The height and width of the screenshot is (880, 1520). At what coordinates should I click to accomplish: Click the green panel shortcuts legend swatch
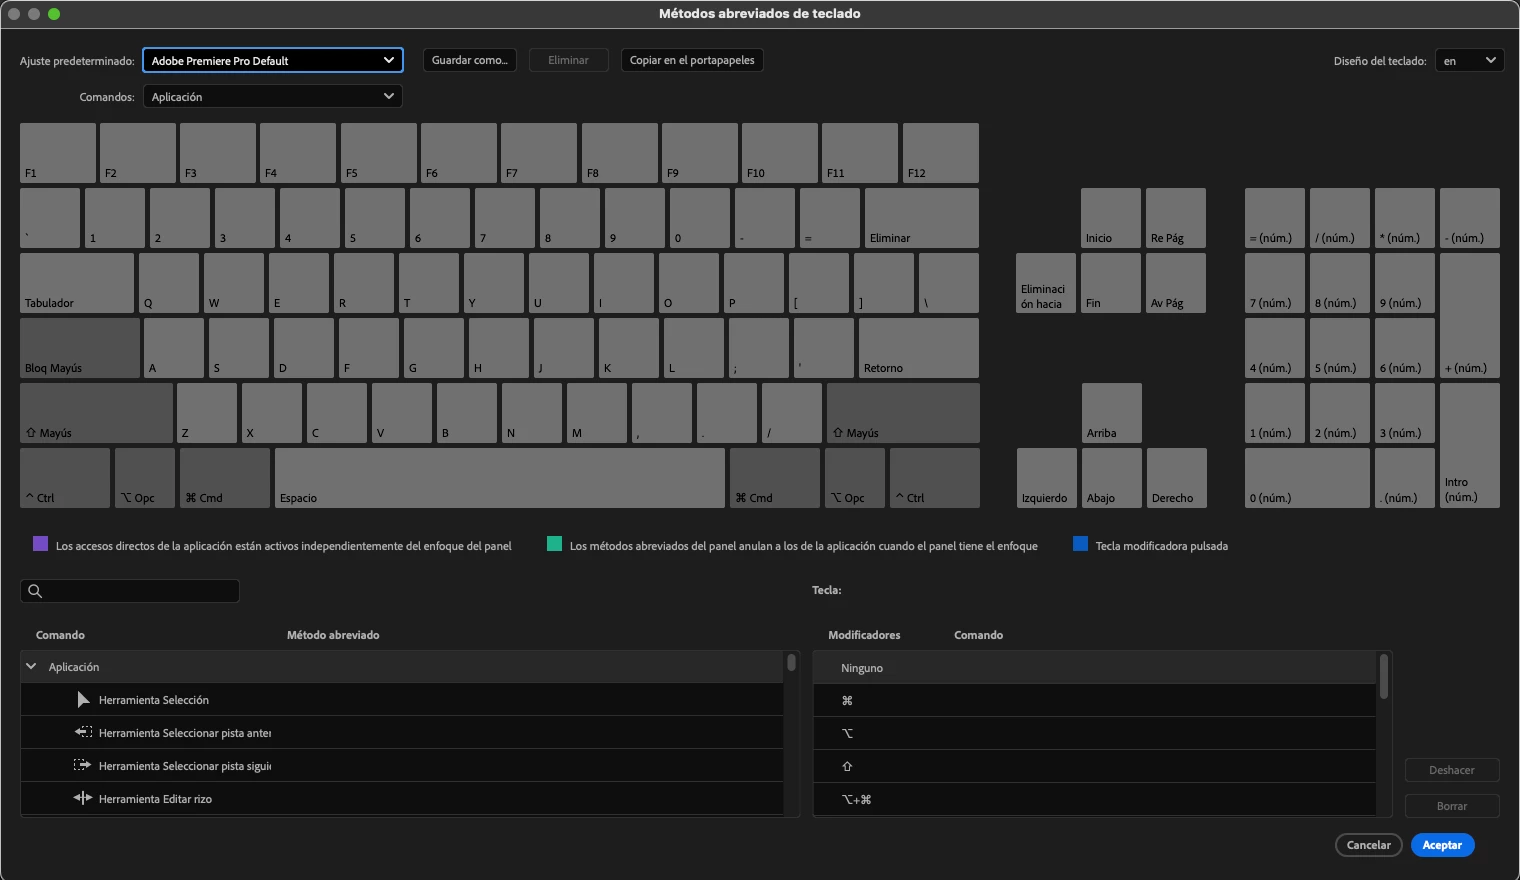click(555, 544)
